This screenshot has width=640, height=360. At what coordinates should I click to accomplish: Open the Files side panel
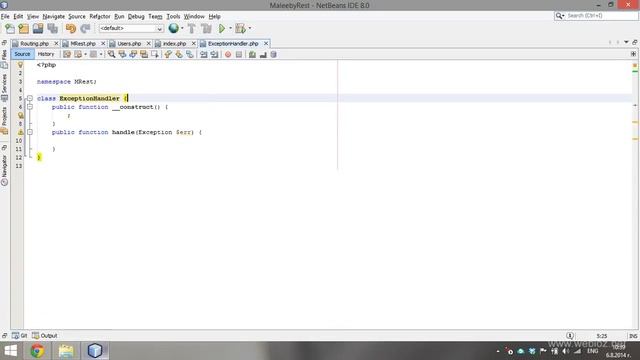click(4, 59)
